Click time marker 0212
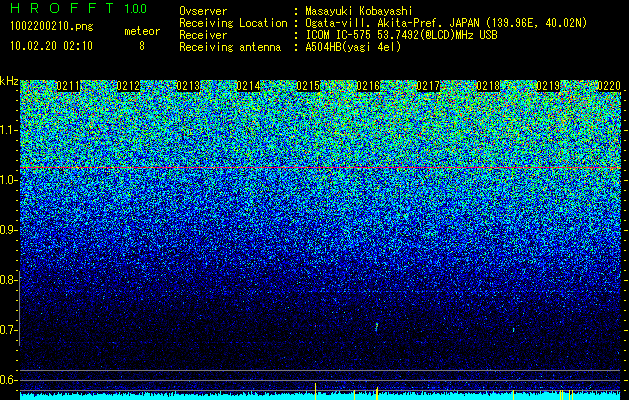The height and width of the screenshot is (400, 629). tap(128, 86)
